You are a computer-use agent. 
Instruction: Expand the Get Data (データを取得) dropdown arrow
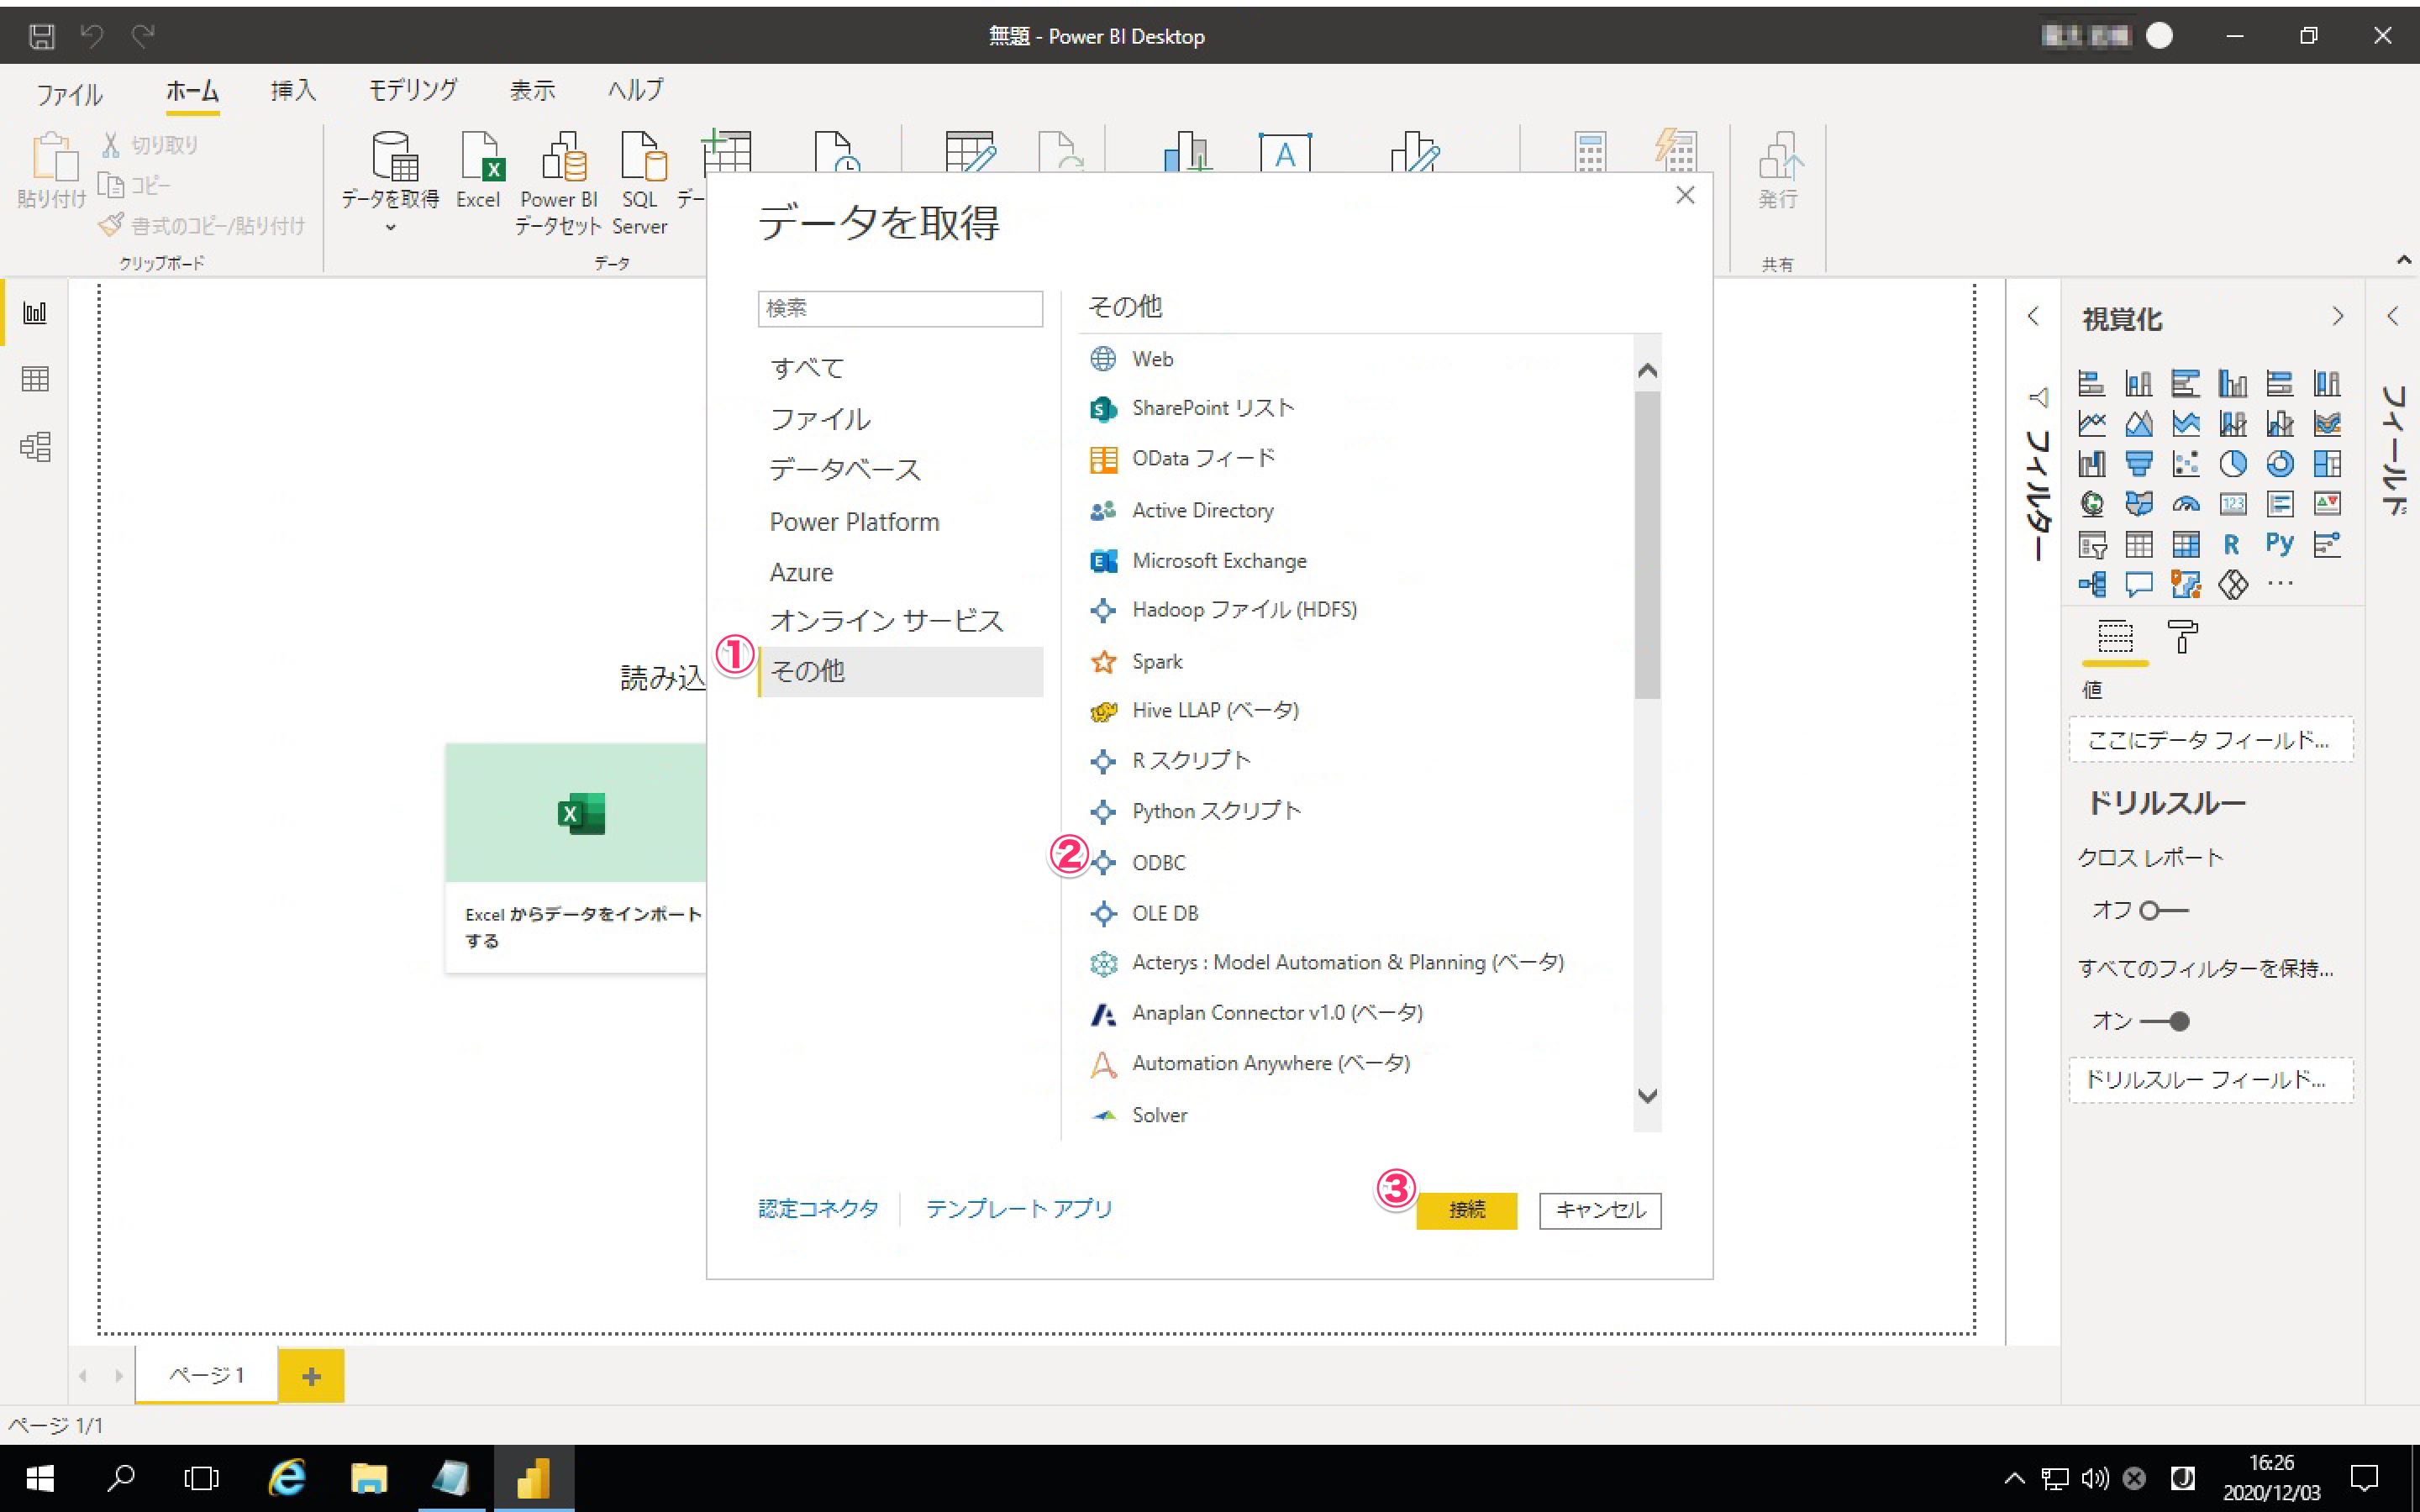(391, 228)
